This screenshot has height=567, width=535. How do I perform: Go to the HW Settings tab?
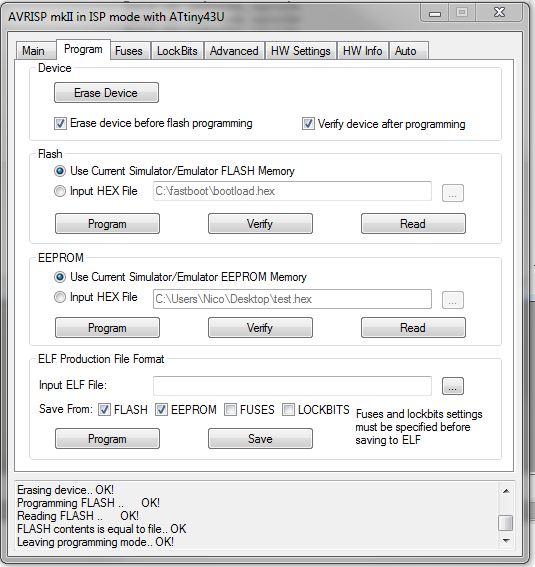[301, 51]
